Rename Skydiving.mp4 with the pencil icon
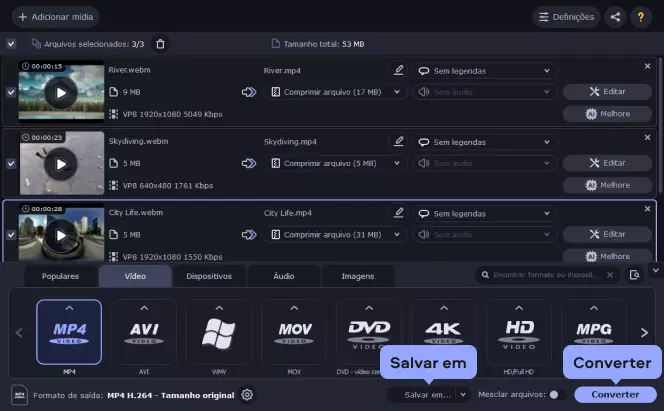The height and width of the screenshot is (411, 664). pyautogui.click(x=398, y=141)
